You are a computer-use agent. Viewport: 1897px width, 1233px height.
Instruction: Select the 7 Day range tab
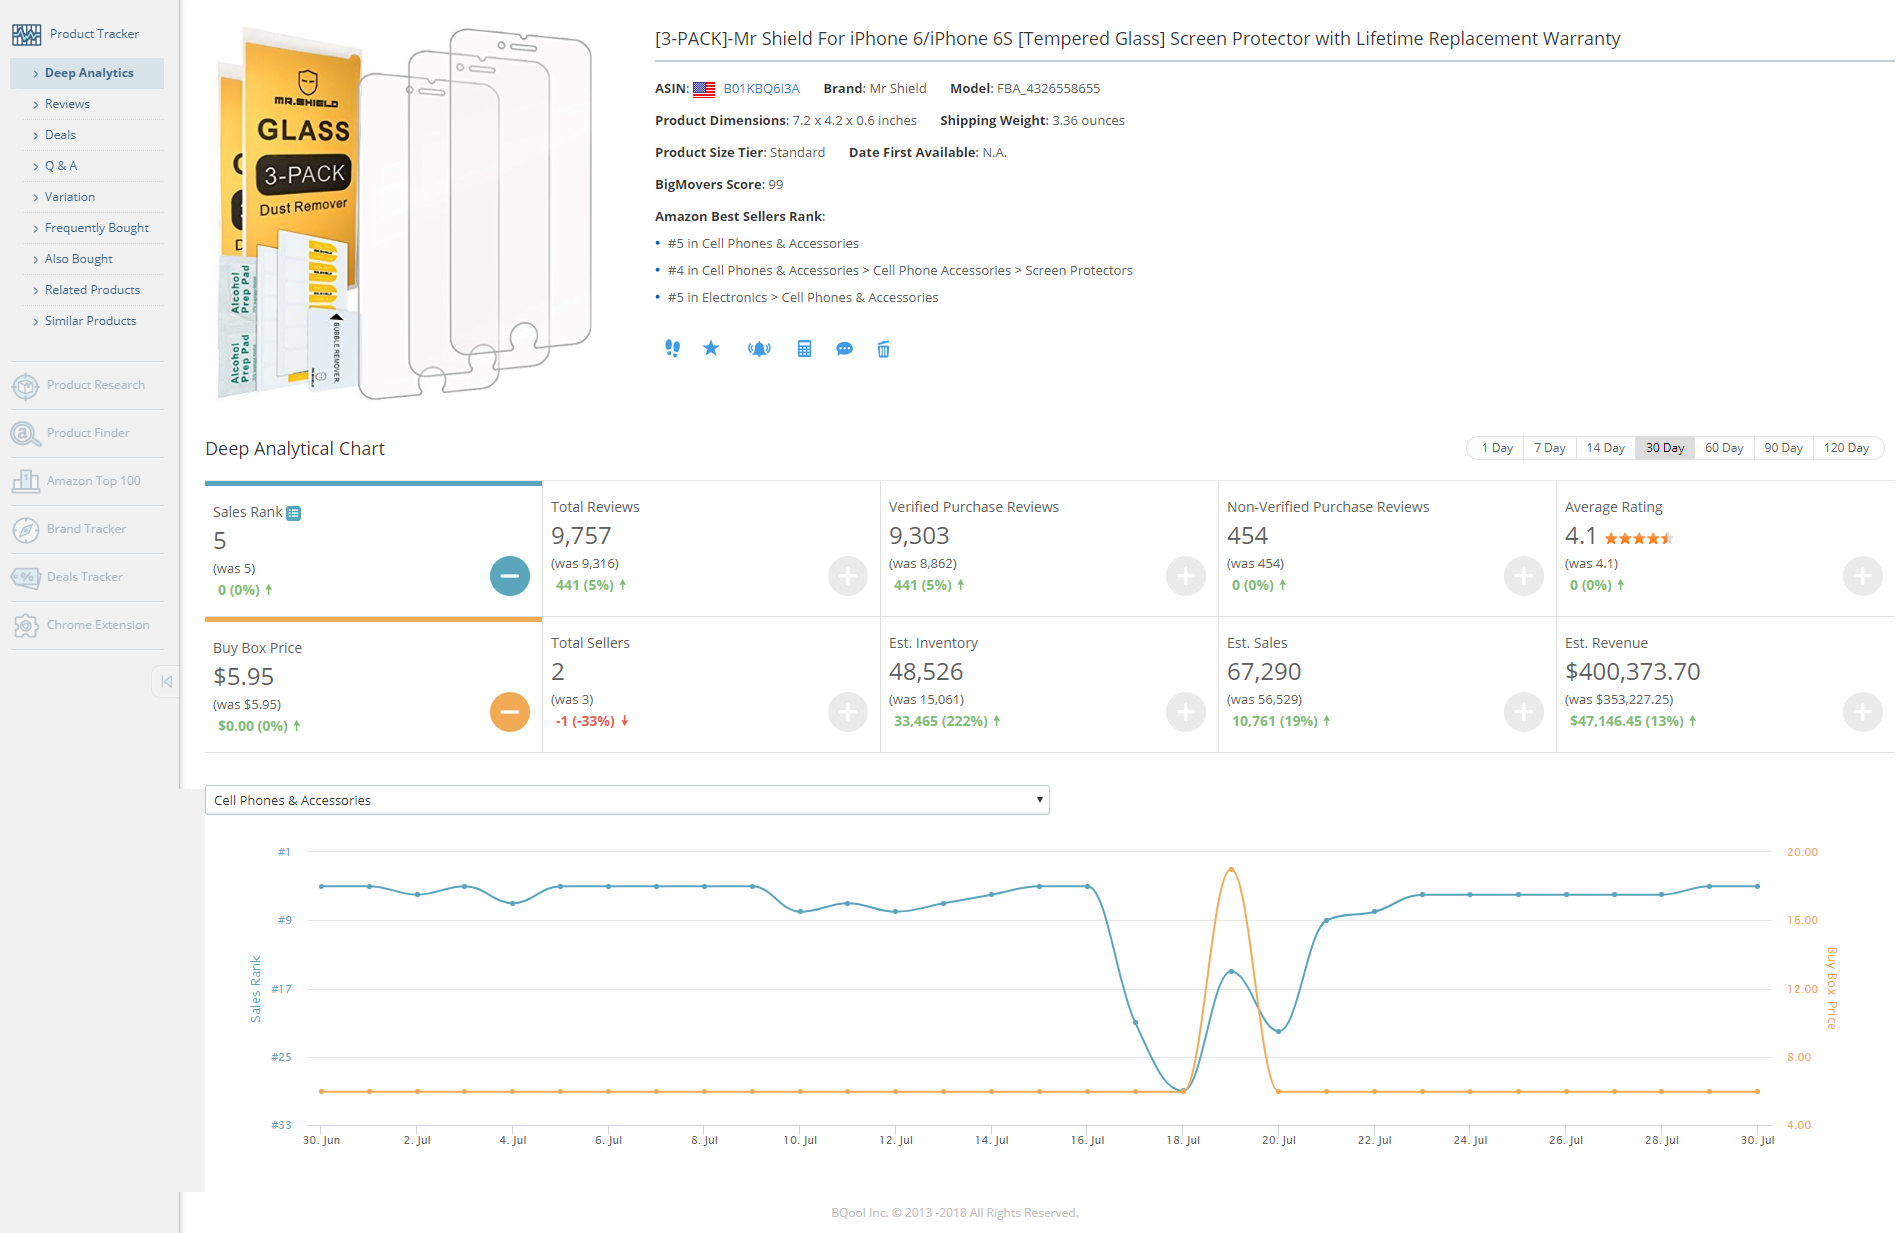[x=1549, y=448]
